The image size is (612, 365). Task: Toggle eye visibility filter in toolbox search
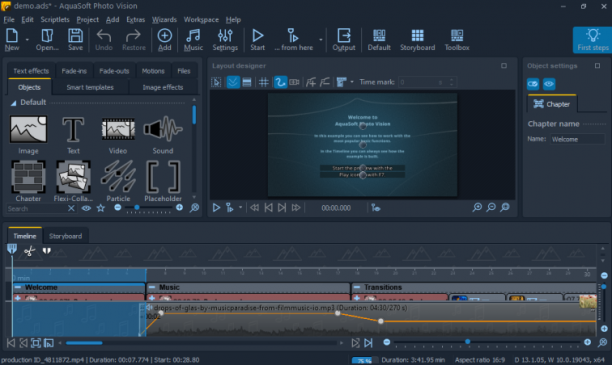tap(86, 208)
